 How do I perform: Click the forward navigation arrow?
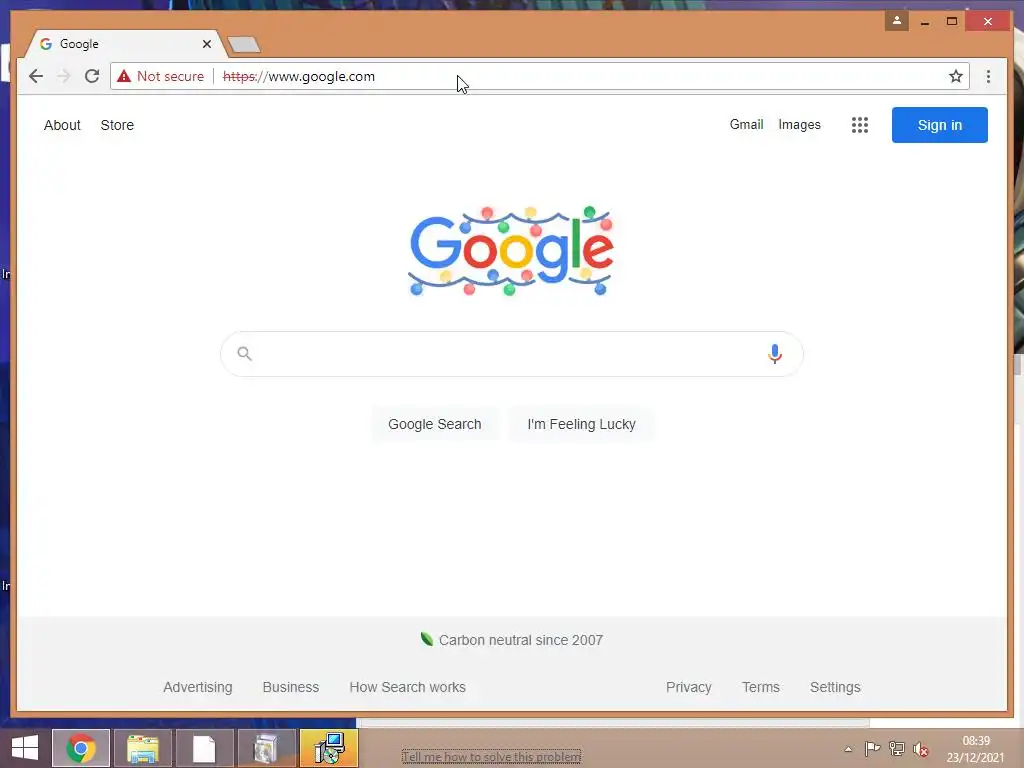(63, 76)
